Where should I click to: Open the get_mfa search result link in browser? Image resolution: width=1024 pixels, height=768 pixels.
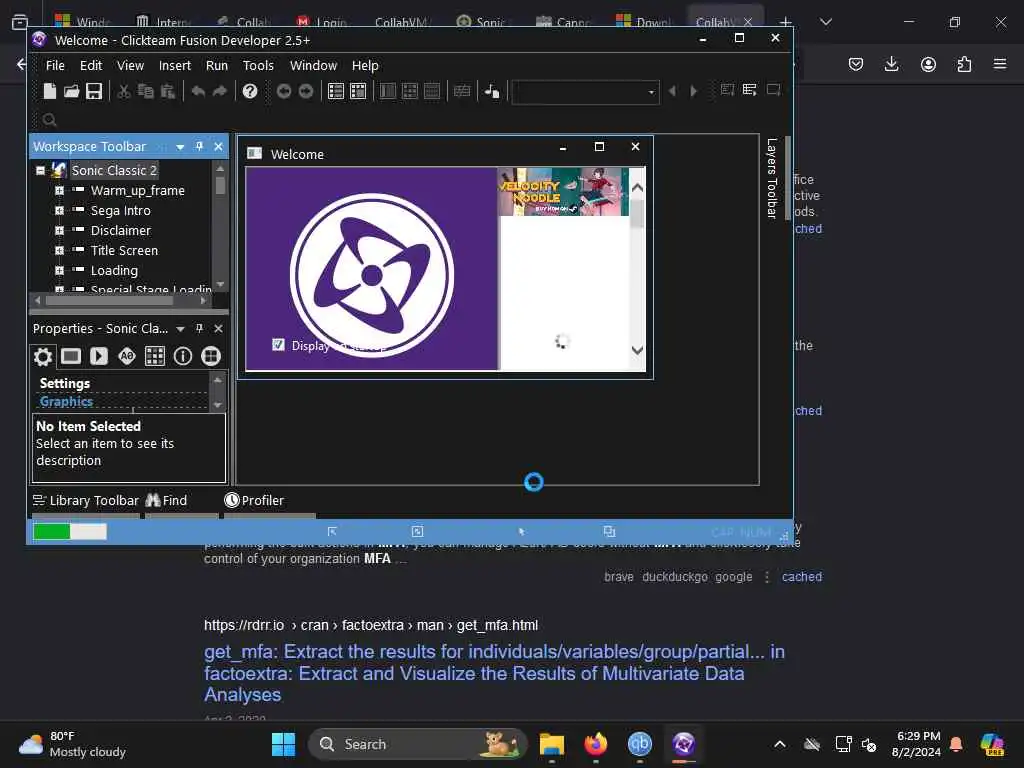494,673
